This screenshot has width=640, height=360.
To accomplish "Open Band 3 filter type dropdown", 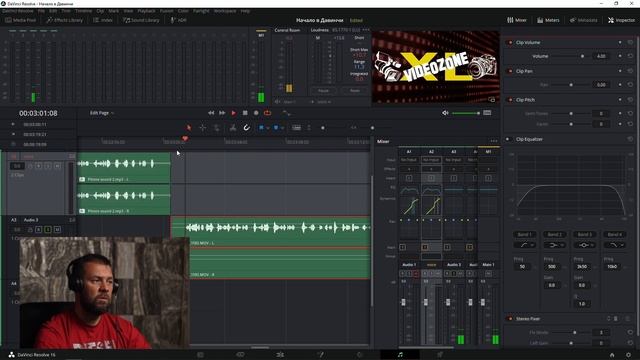I will [x=584, y=245].
